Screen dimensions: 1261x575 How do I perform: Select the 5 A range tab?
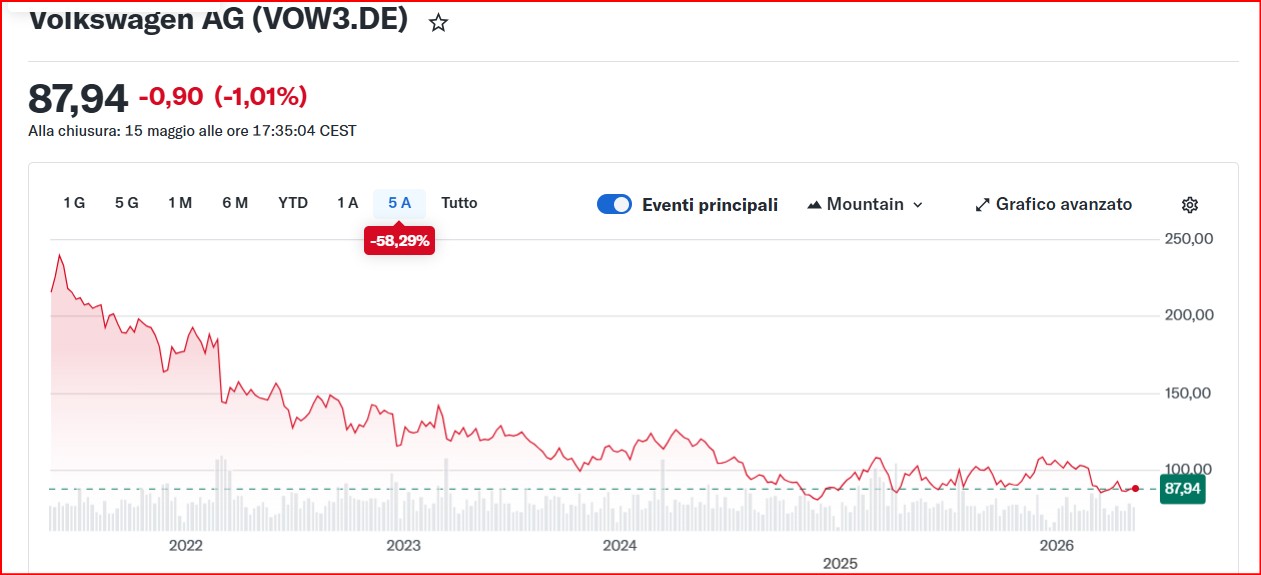point(399,203)
